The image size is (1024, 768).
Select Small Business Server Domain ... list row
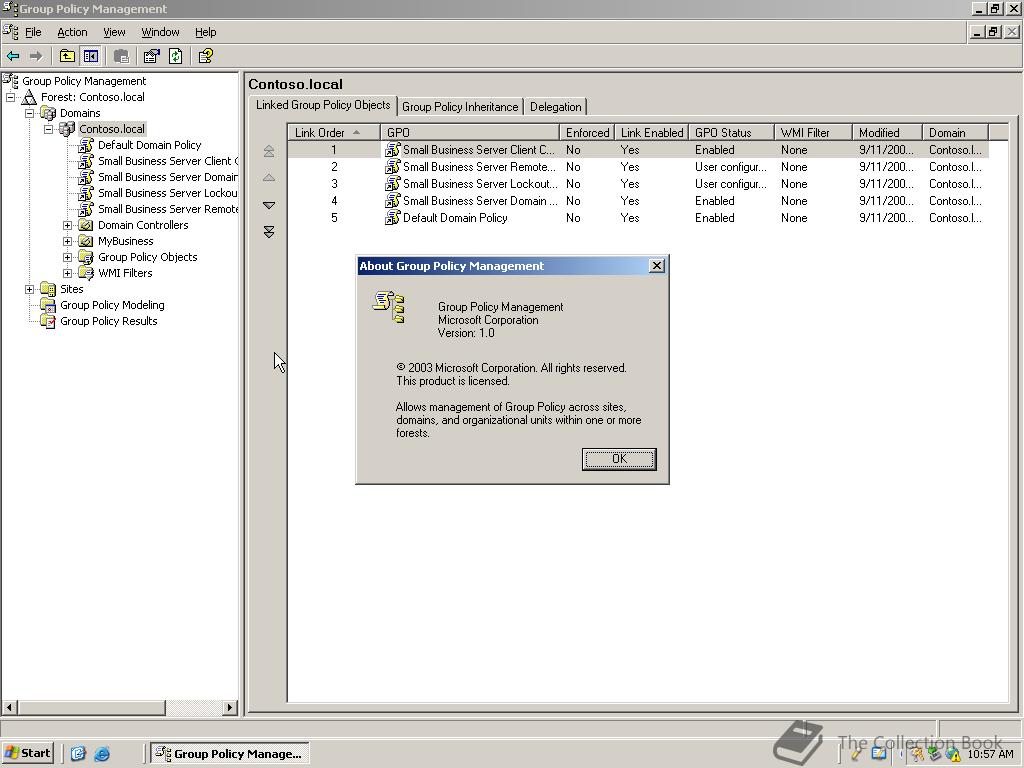638,201
